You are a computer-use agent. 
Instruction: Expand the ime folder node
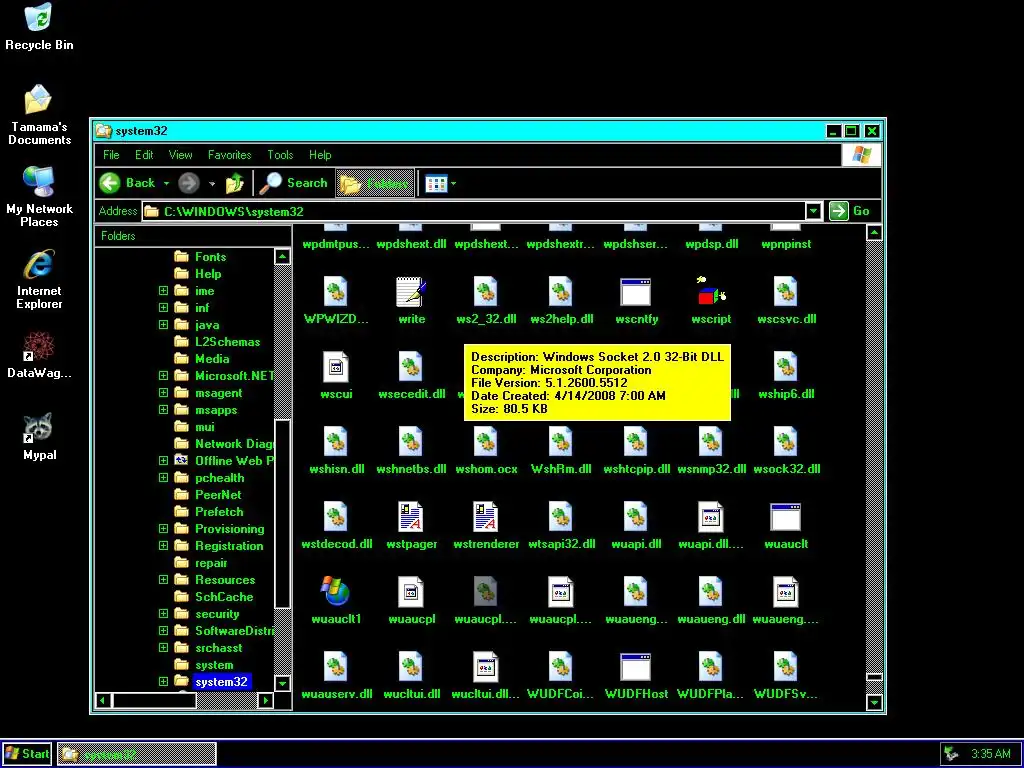(x=163, y=291)
